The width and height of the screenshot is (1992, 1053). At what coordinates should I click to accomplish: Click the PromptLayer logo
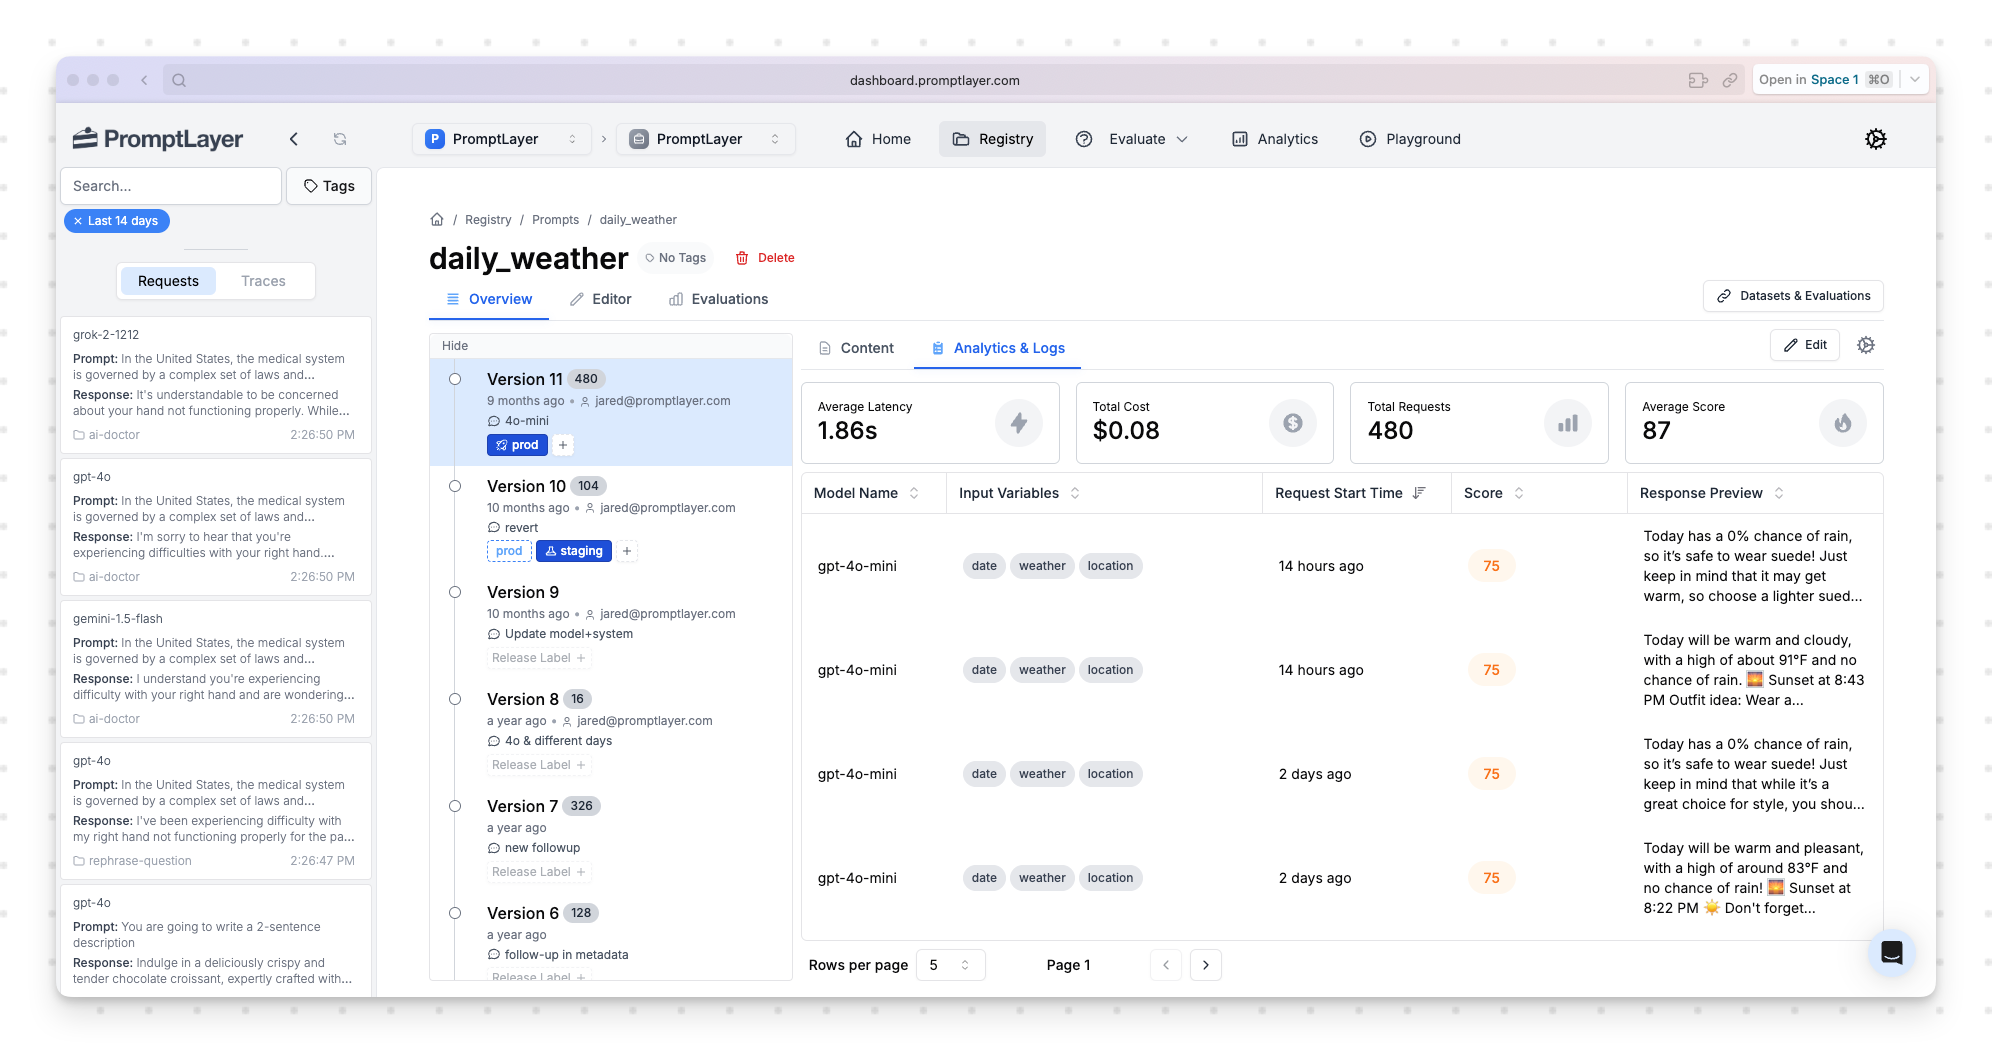(158, 139)
